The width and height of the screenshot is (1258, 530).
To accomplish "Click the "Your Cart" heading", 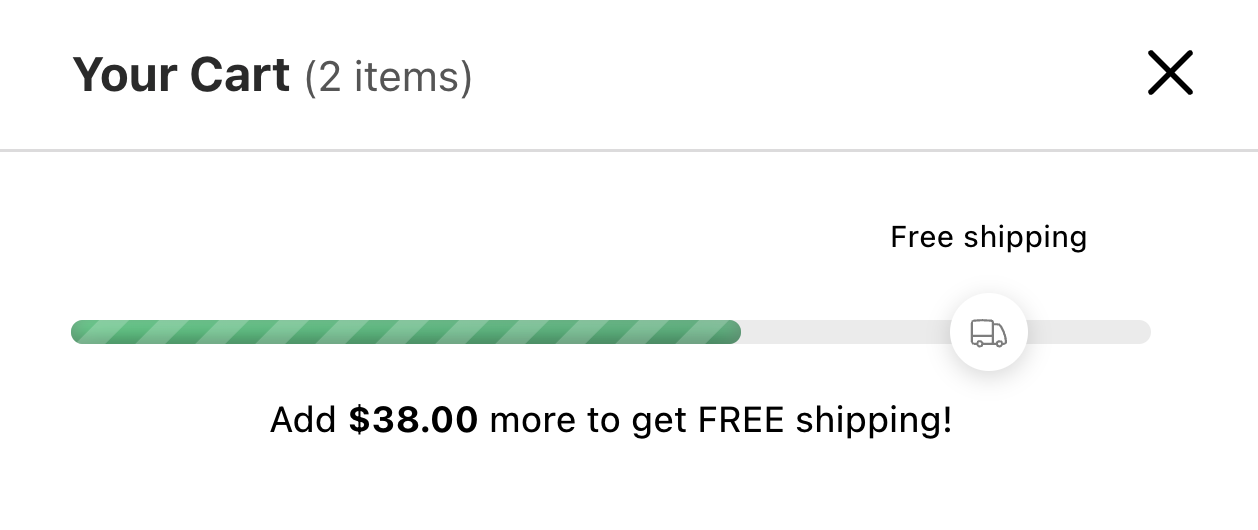I will click(181, 75).
